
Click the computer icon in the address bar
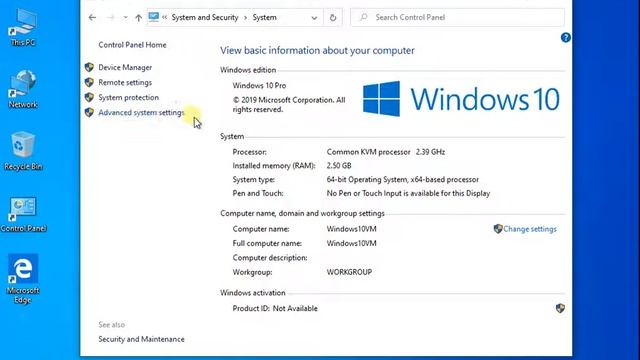tap(154, 17)
